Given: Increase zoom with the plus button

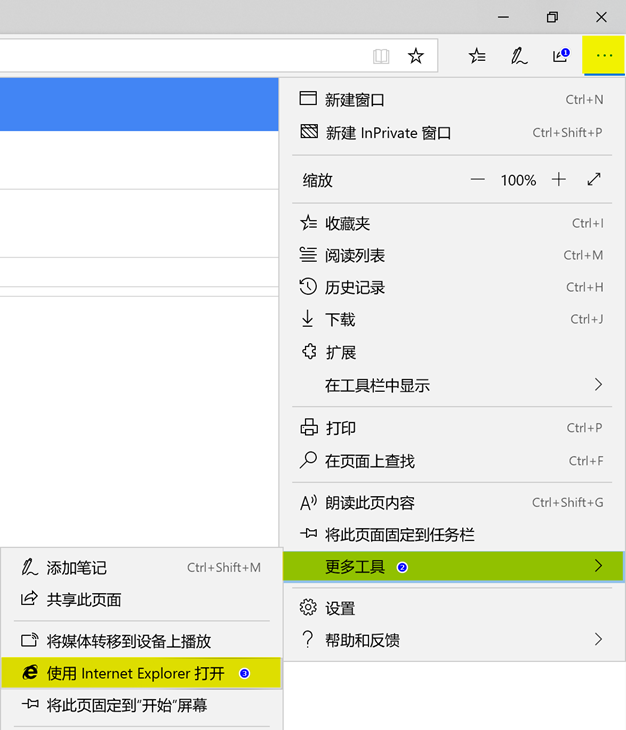Looking at the screenshot, I should tap(559, 179).
